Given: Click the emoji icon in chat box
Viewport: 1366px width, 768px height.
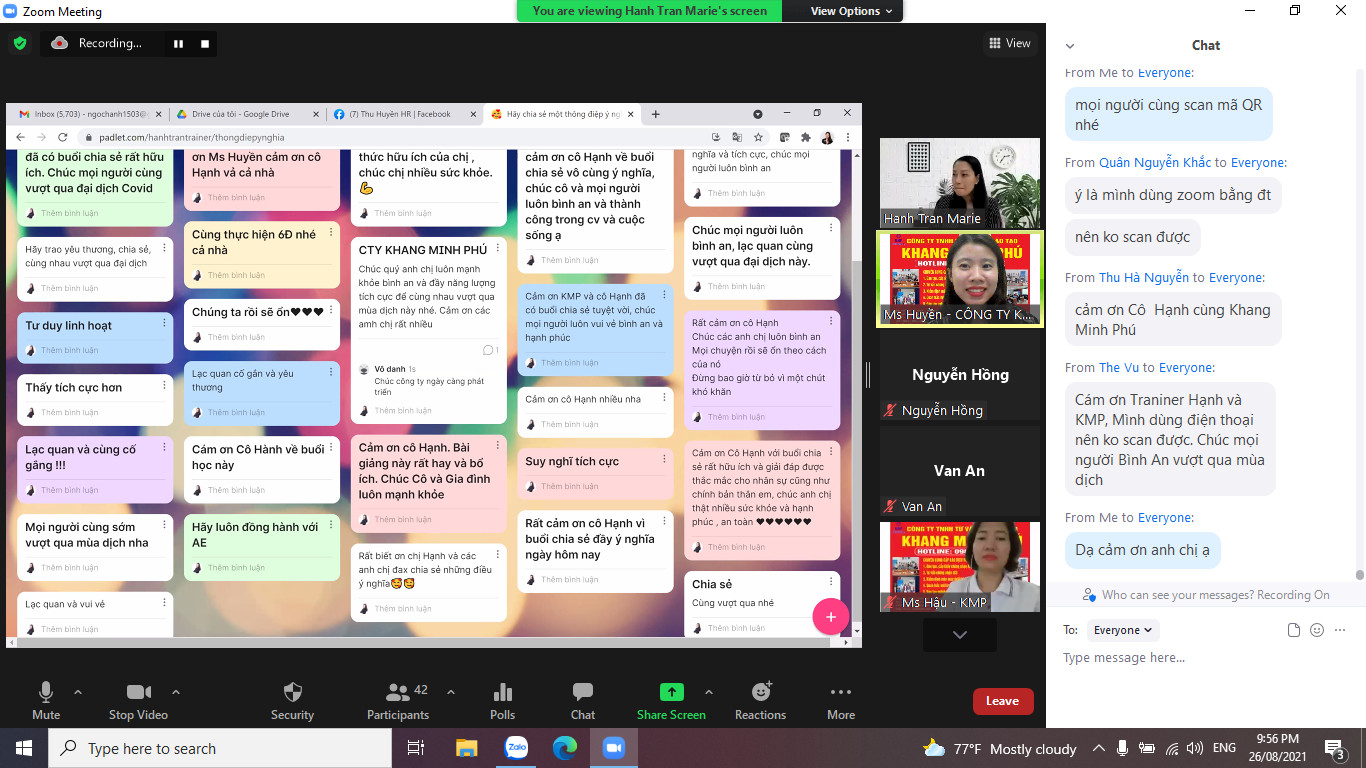Looking at the screenshot, I should [1317, 630].
